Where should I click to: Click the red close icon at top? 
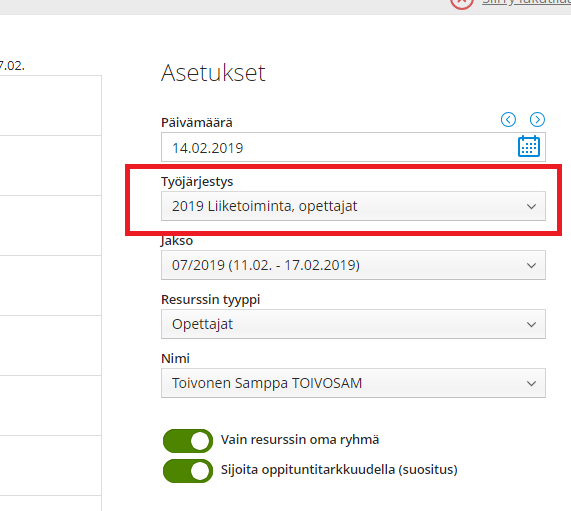pos(462,3)
